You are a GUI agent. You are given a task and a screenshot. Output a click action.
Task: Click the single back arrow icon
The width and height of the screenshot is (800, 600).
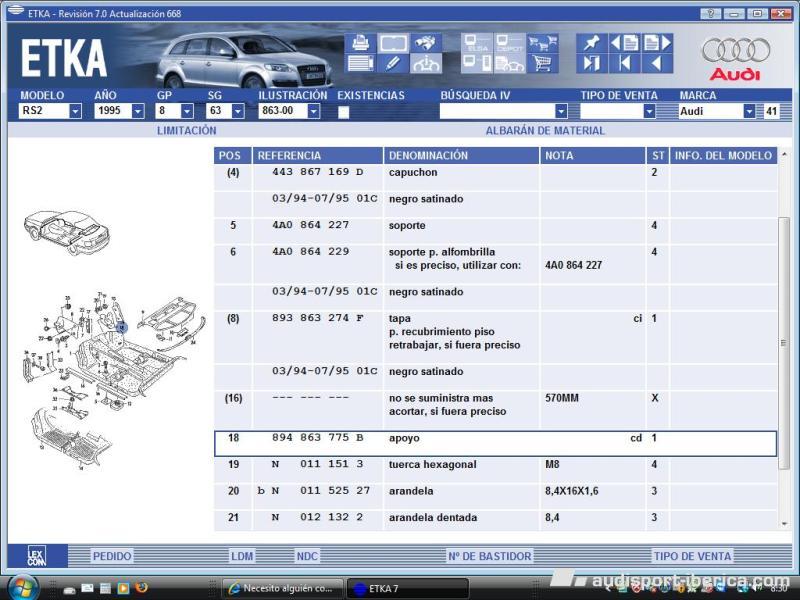pos(657,64)
